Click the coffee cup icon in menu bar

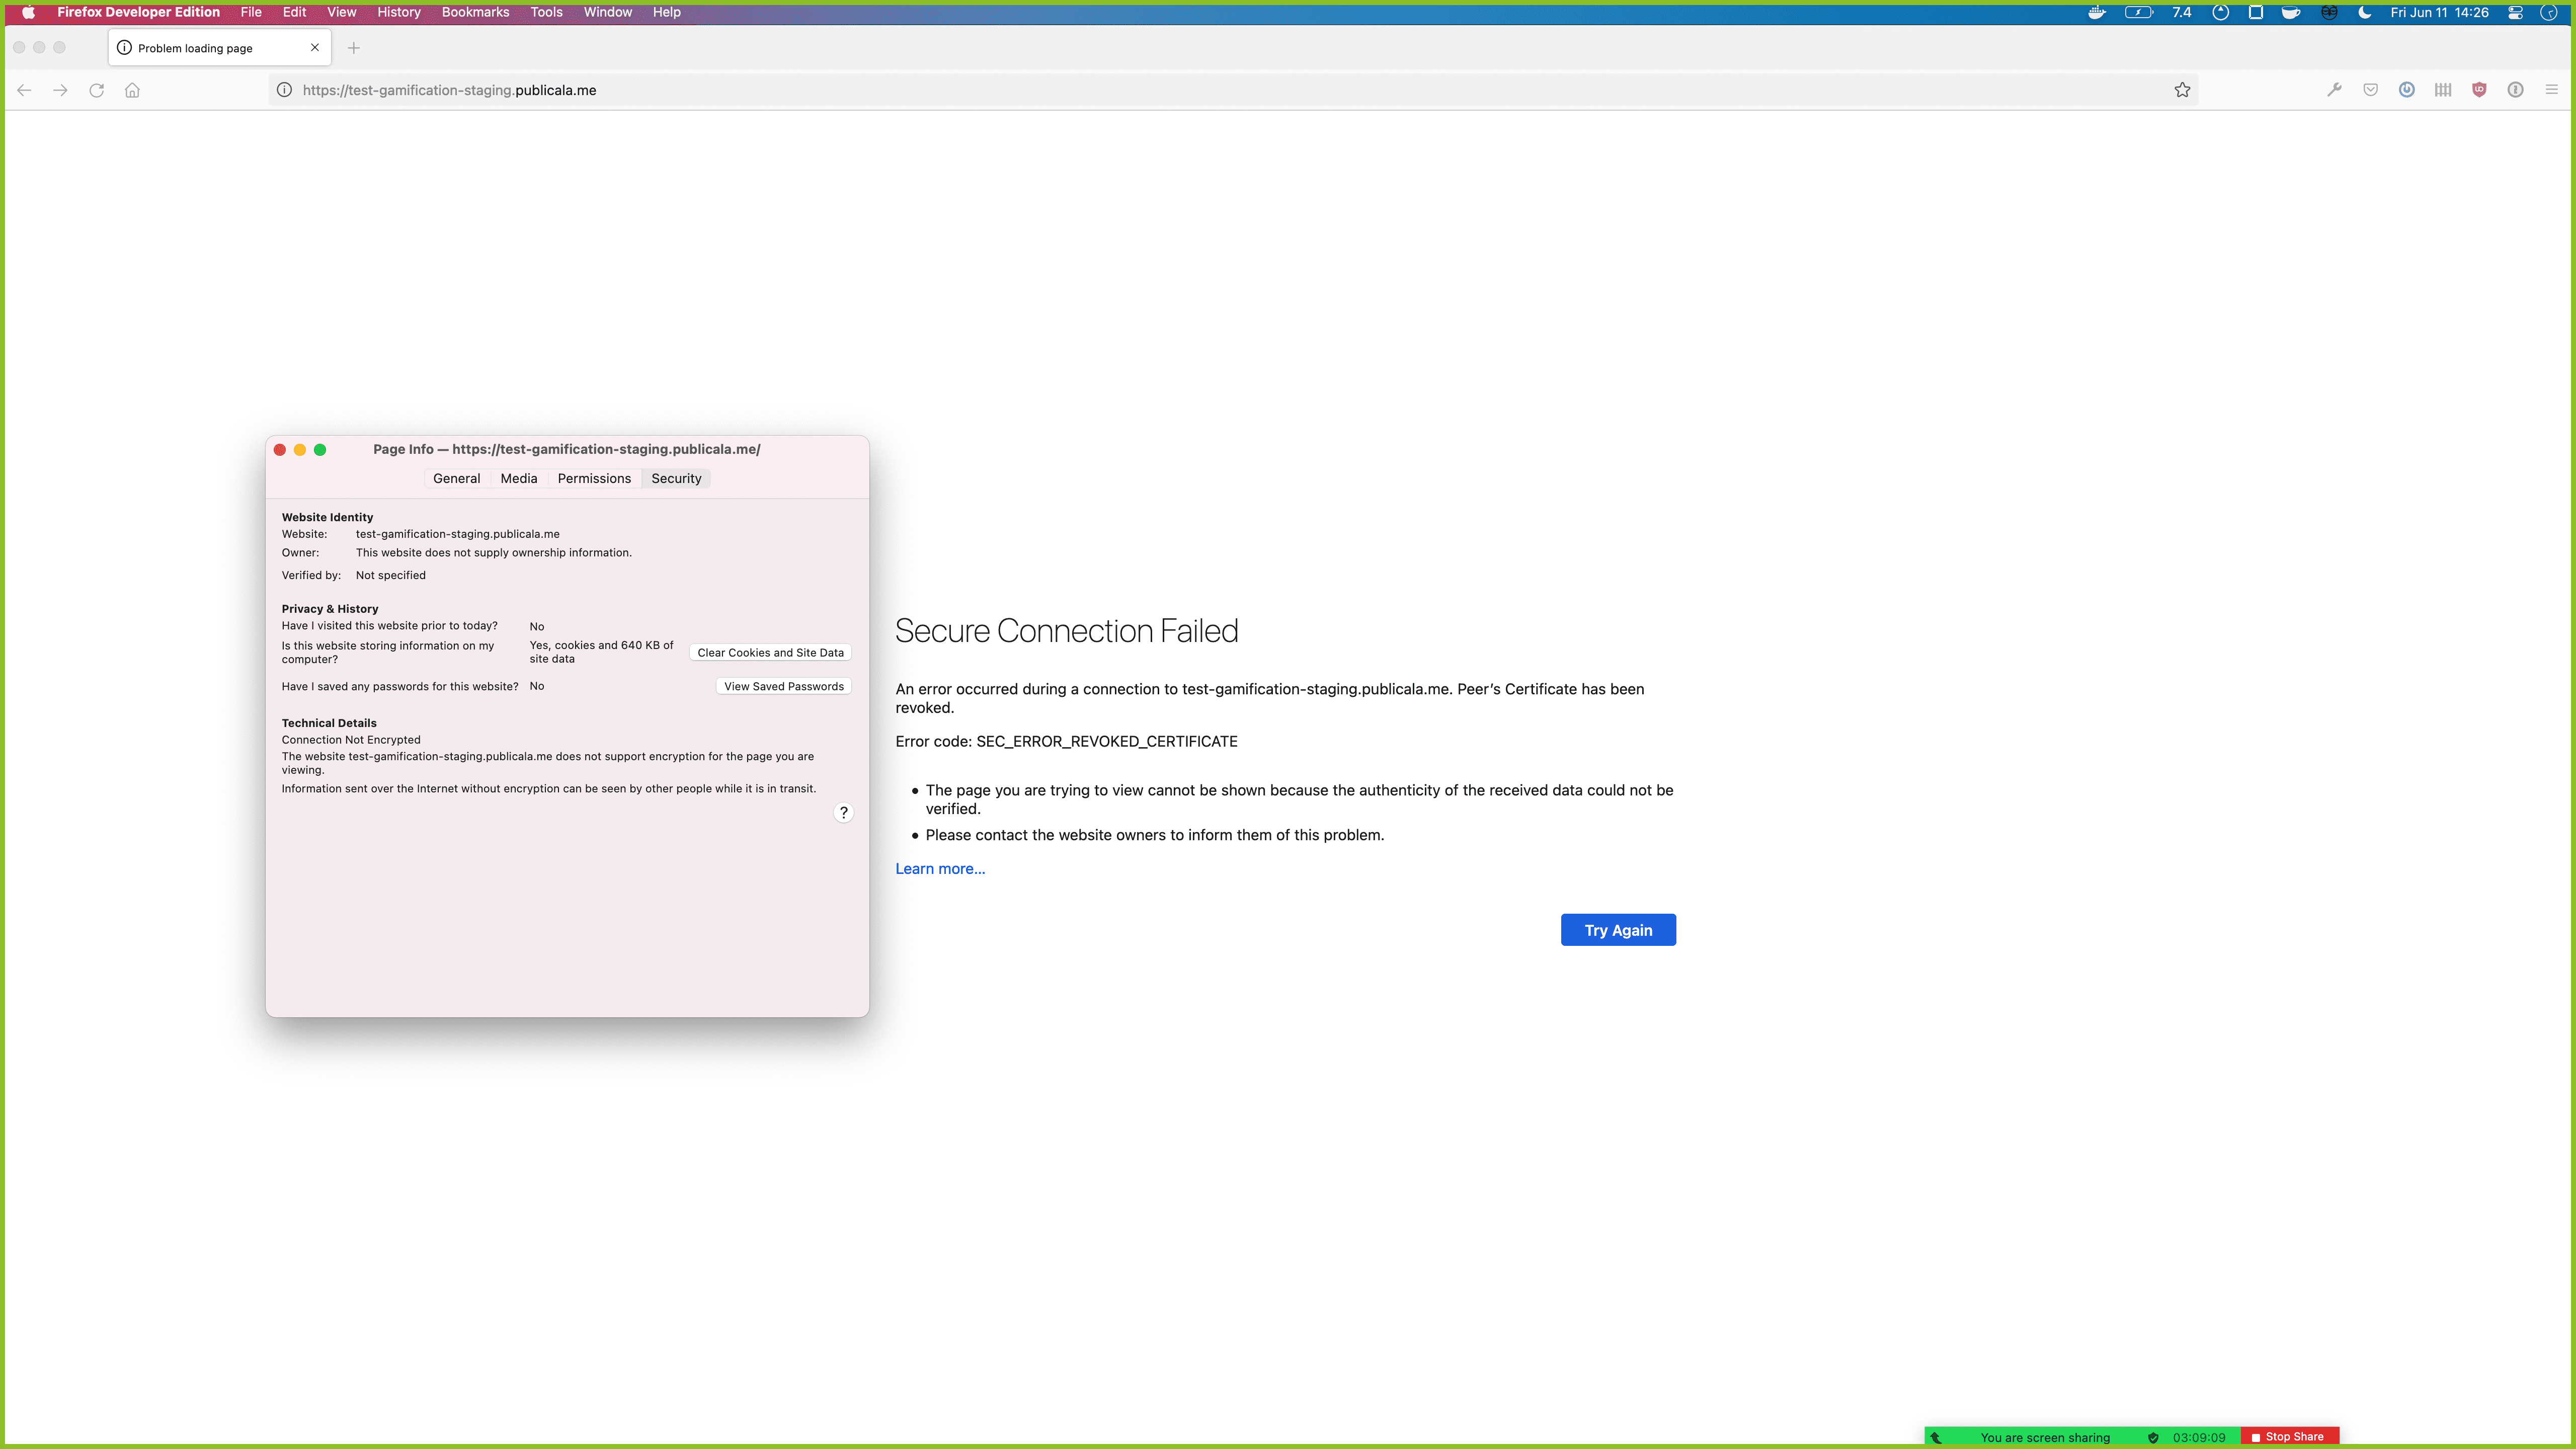tap(2291, 12)
